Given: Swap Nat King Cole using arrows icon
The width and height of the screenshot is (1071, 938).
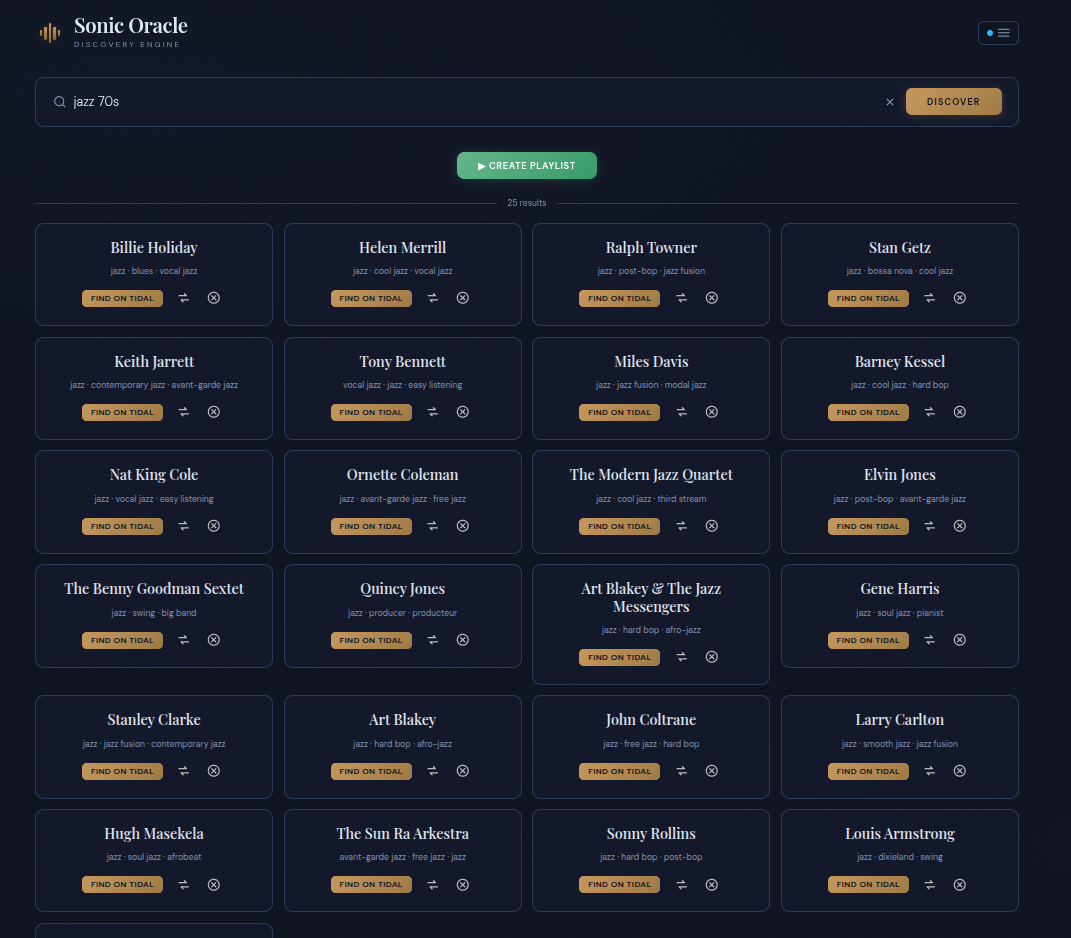Looking at the screenshot, I should point(184,526).
